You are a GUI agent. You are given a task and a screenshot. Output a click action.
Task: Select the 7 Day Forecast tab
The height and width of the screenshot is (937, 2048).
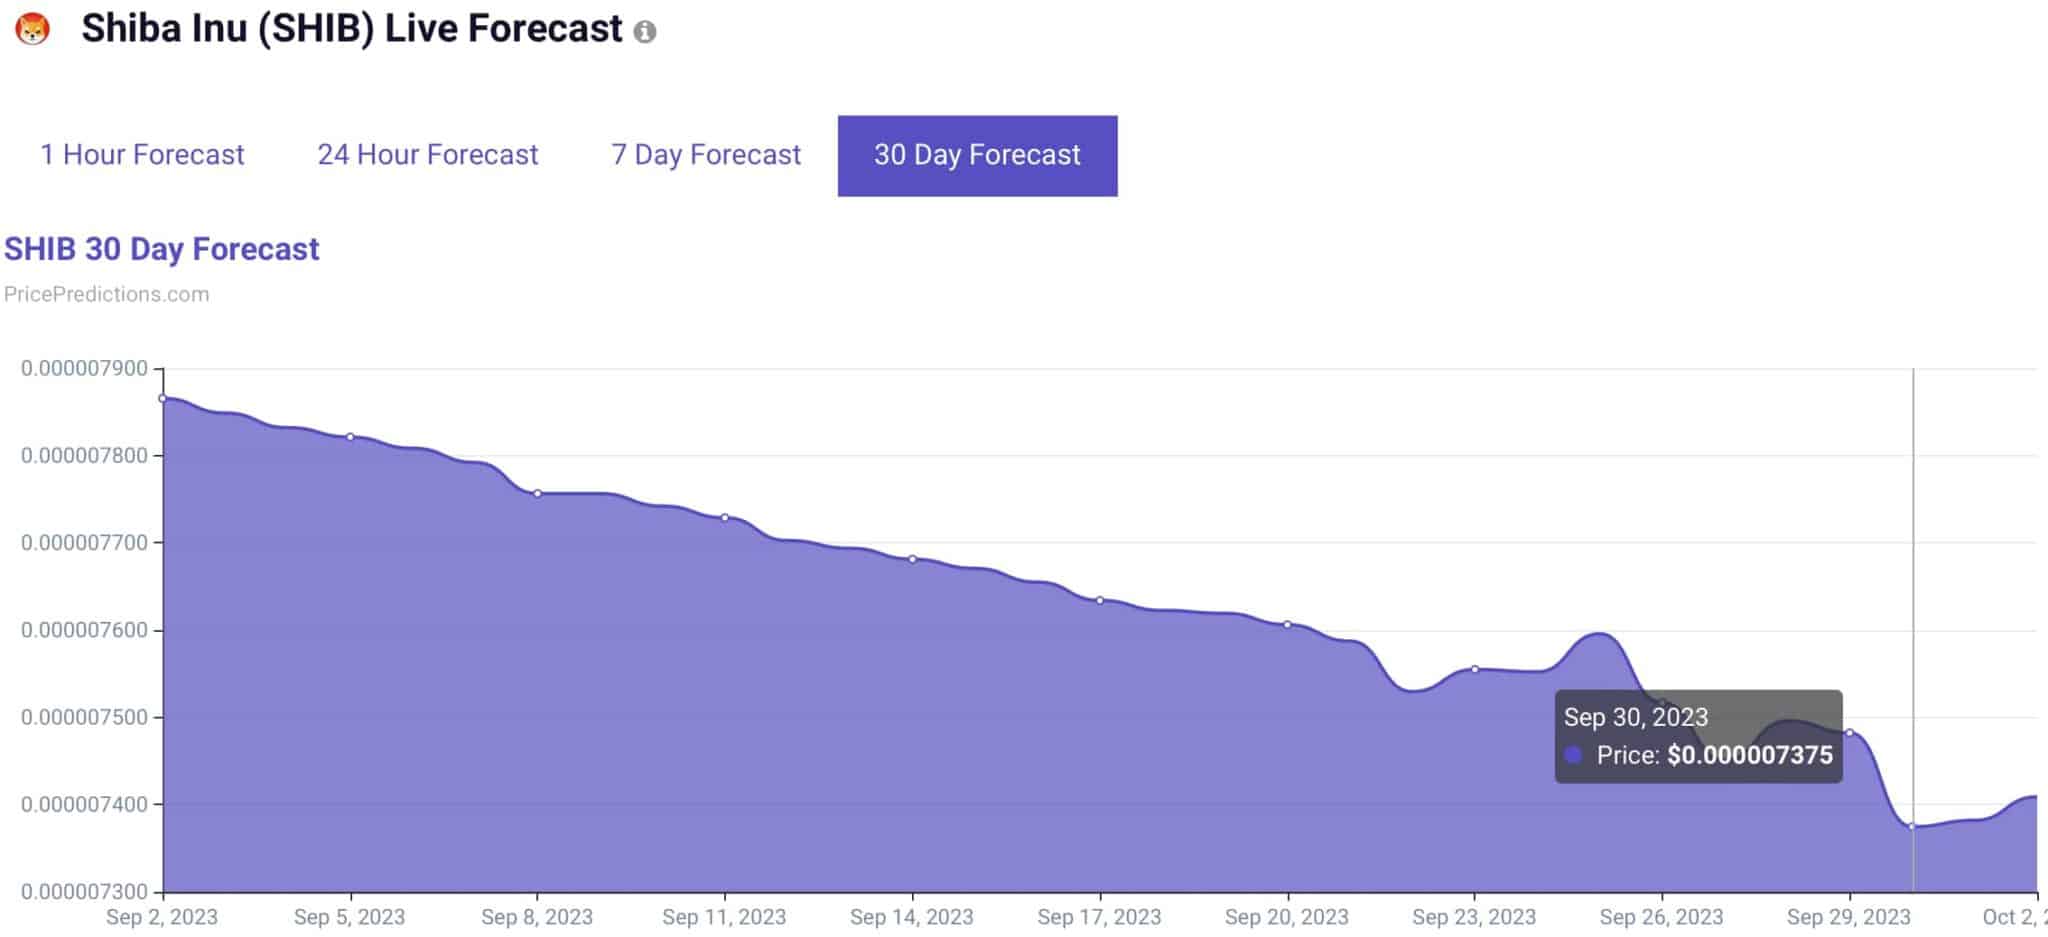[706, 155]
